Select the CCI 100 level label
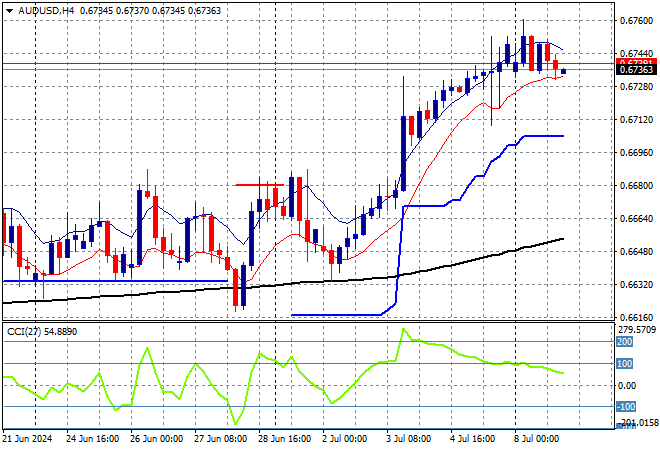The height and width of the screenshot is (450, 660). [x=625, y=364]
